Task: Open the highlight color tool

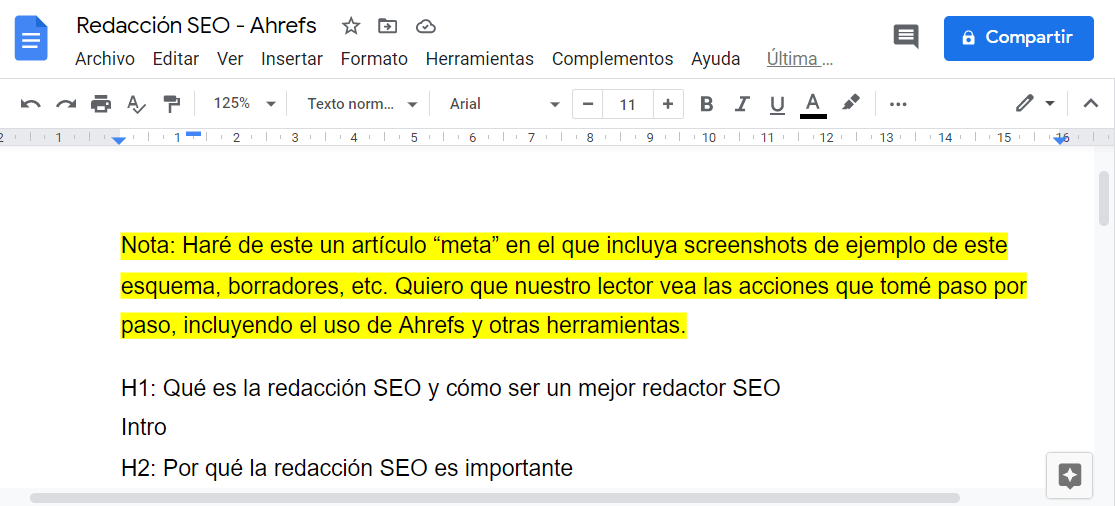Action: (850, 104)
